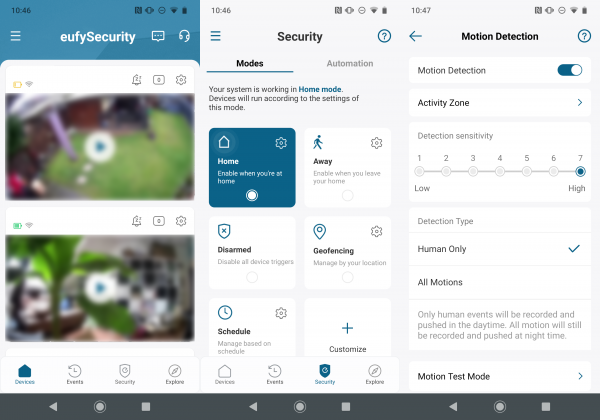600x420 pixels.
Task: Select Home mode radio button
Action: [x=252, y=195]
